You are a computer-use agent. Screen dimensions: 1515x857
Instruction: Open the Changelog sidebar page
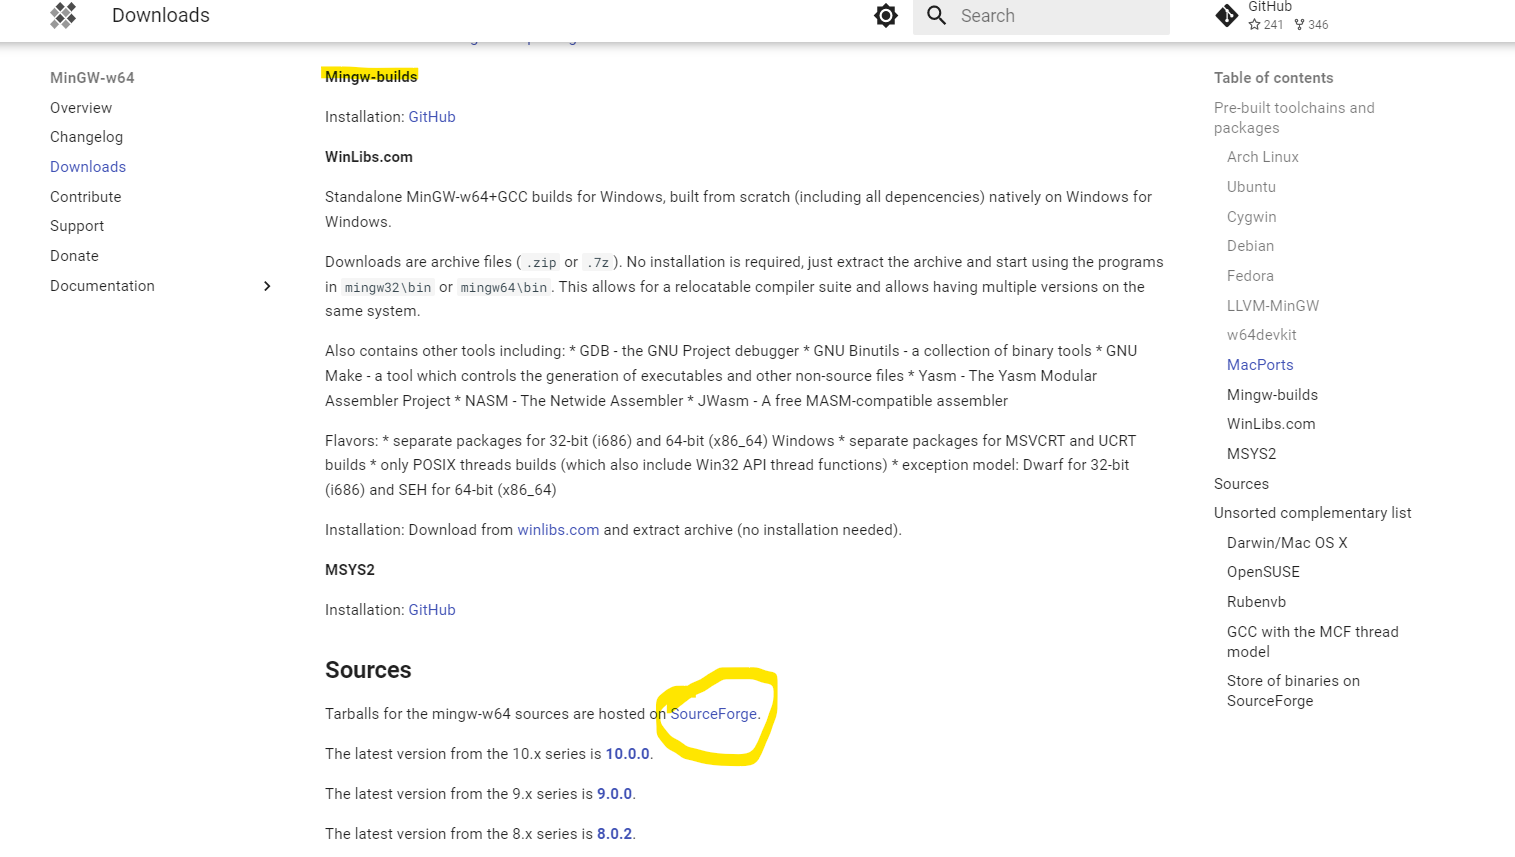click(x=87, y=137)
